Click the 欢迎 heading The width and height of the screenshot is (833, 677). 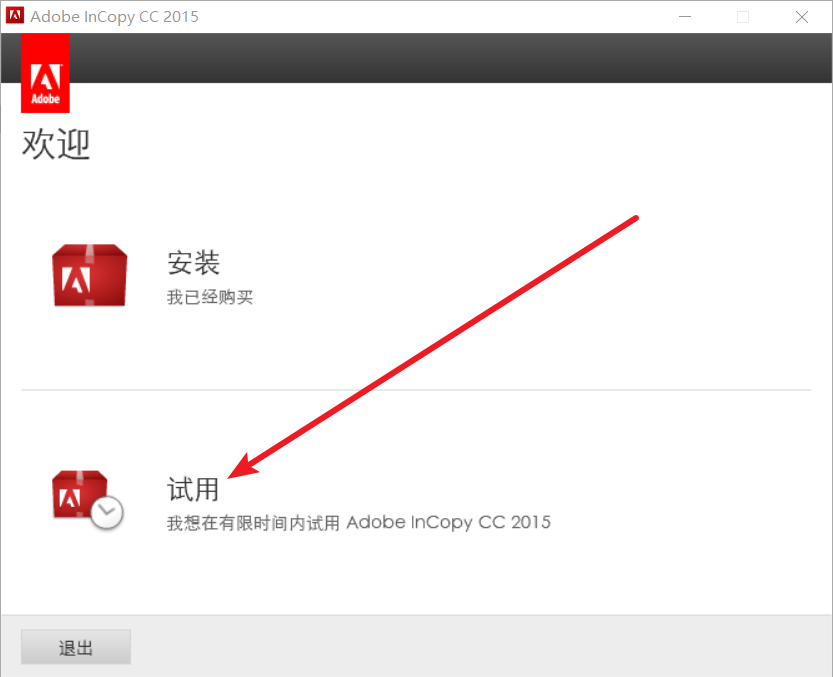56,144
